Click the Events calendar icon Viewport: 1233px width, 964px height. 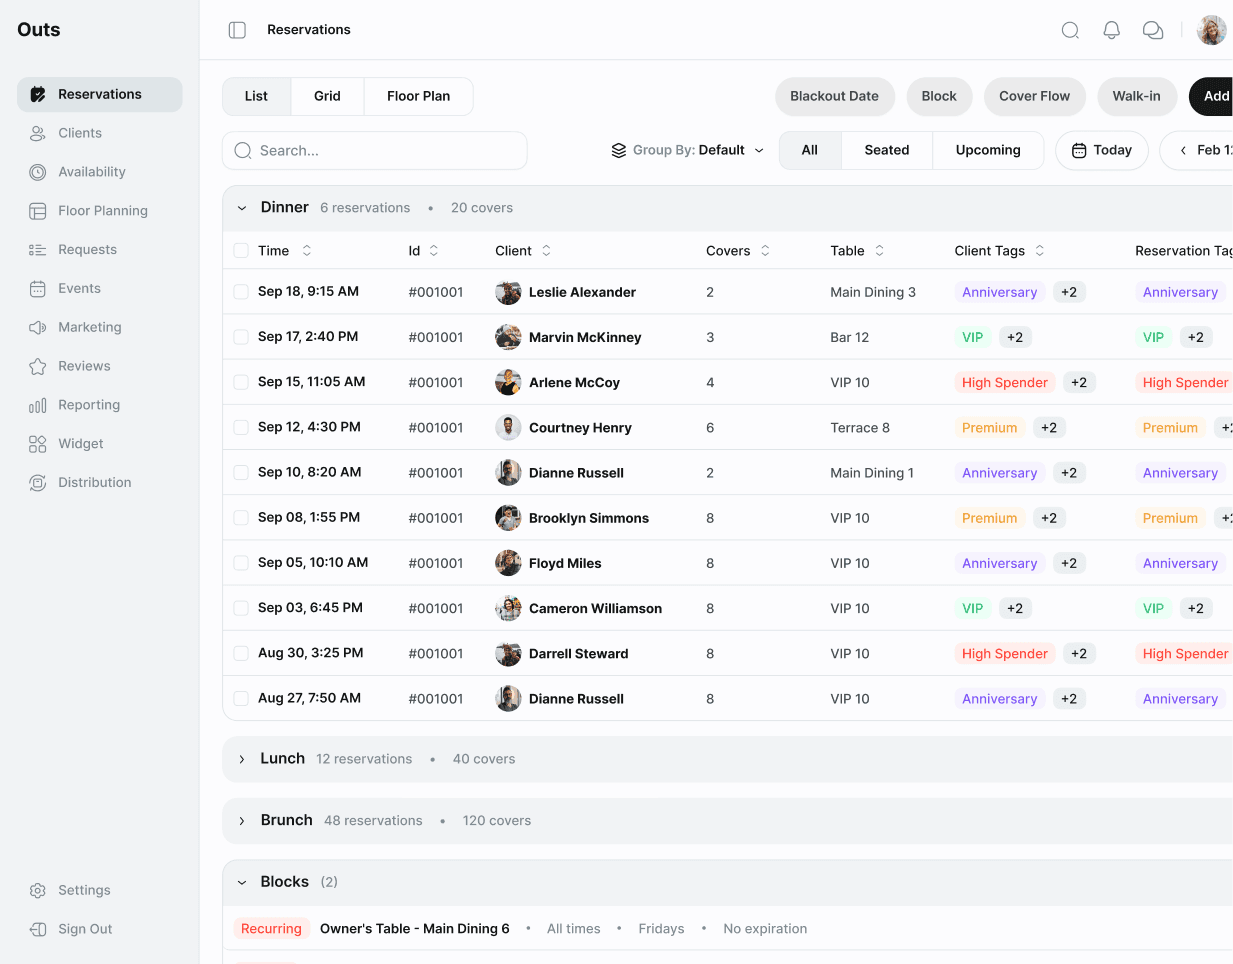point(38,289)
